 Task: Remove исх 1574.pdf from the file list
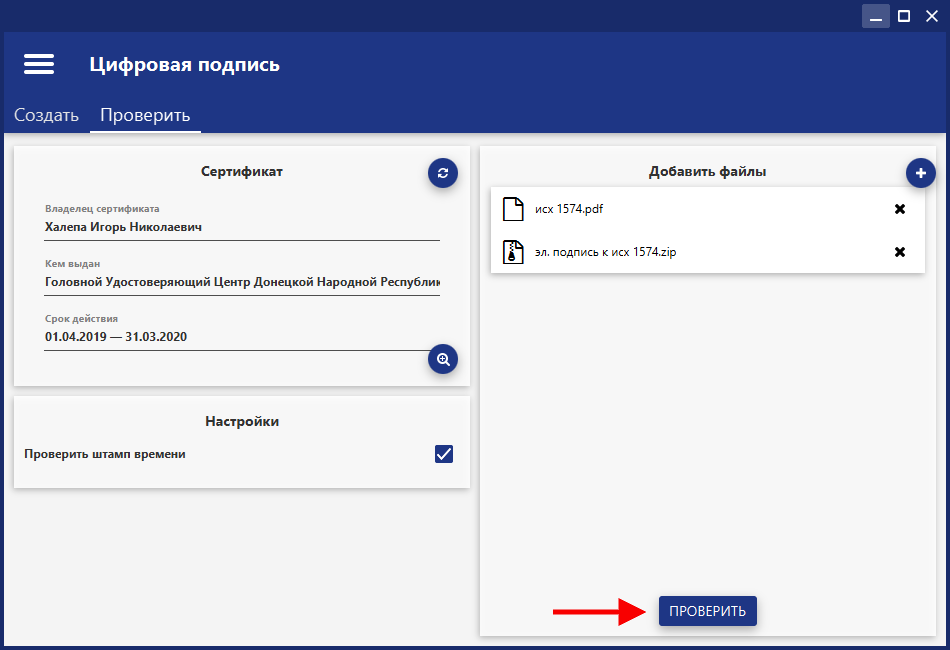coord(899,209)
